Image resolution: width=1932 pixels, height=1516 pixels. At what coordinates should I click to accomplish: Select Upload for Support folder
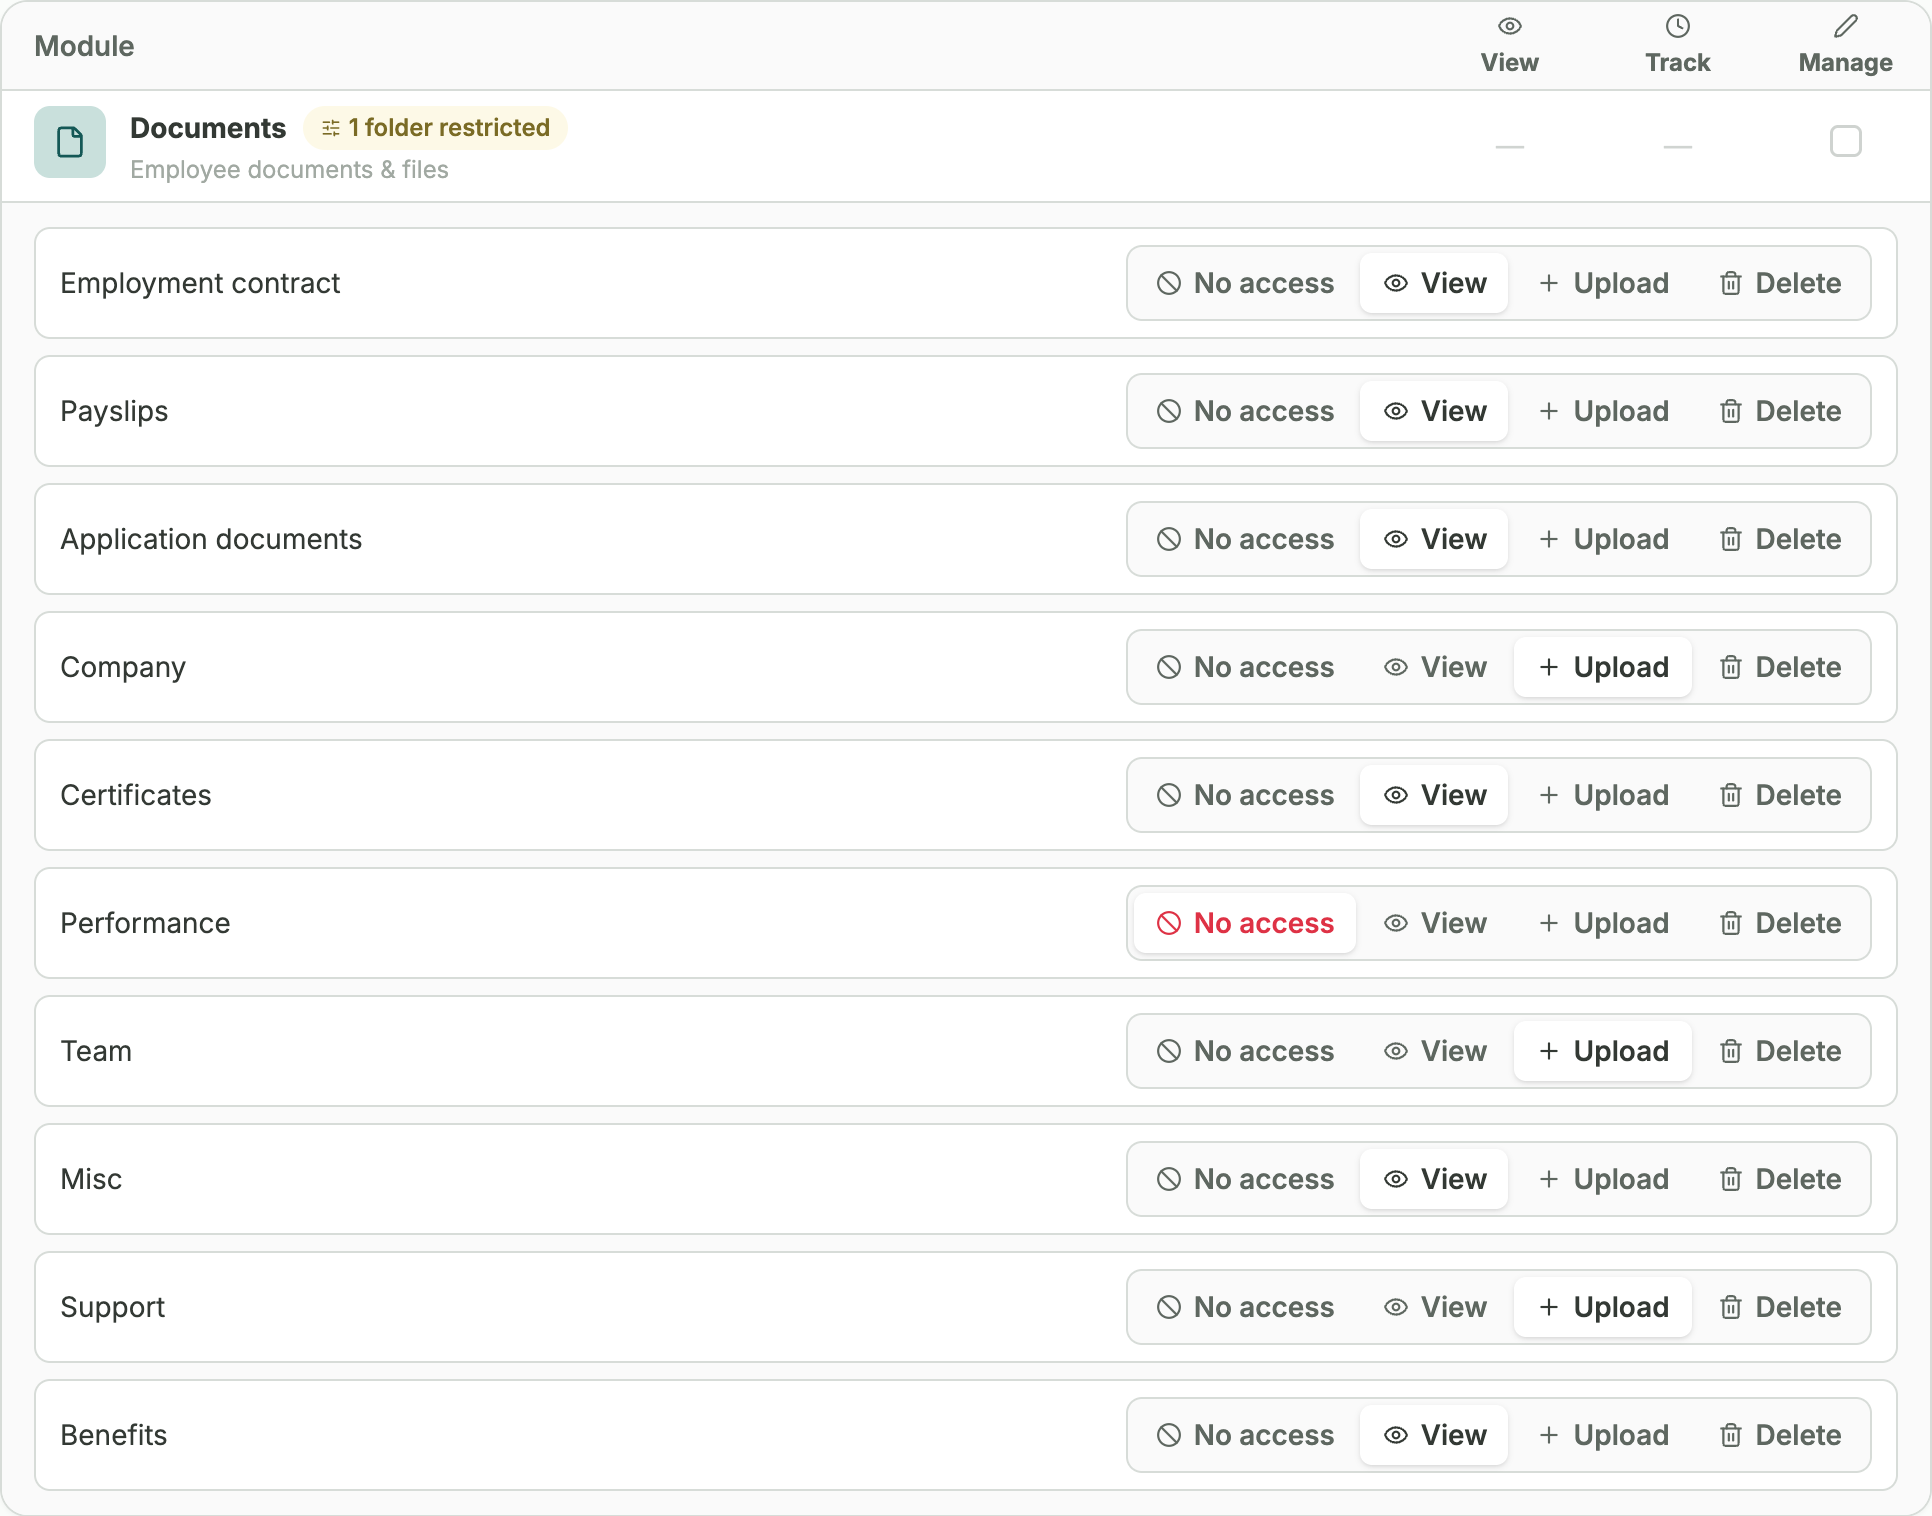[x=1603, y=1307]
